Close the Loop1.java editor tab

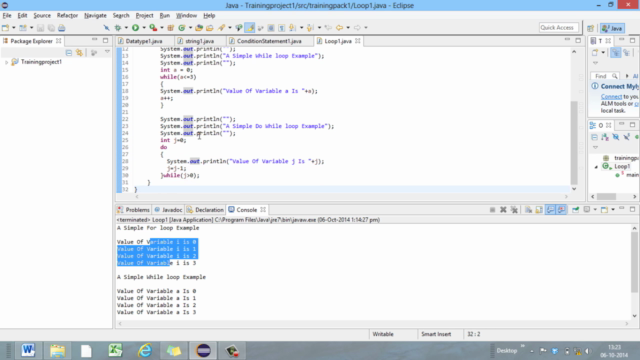click(358, 41)
